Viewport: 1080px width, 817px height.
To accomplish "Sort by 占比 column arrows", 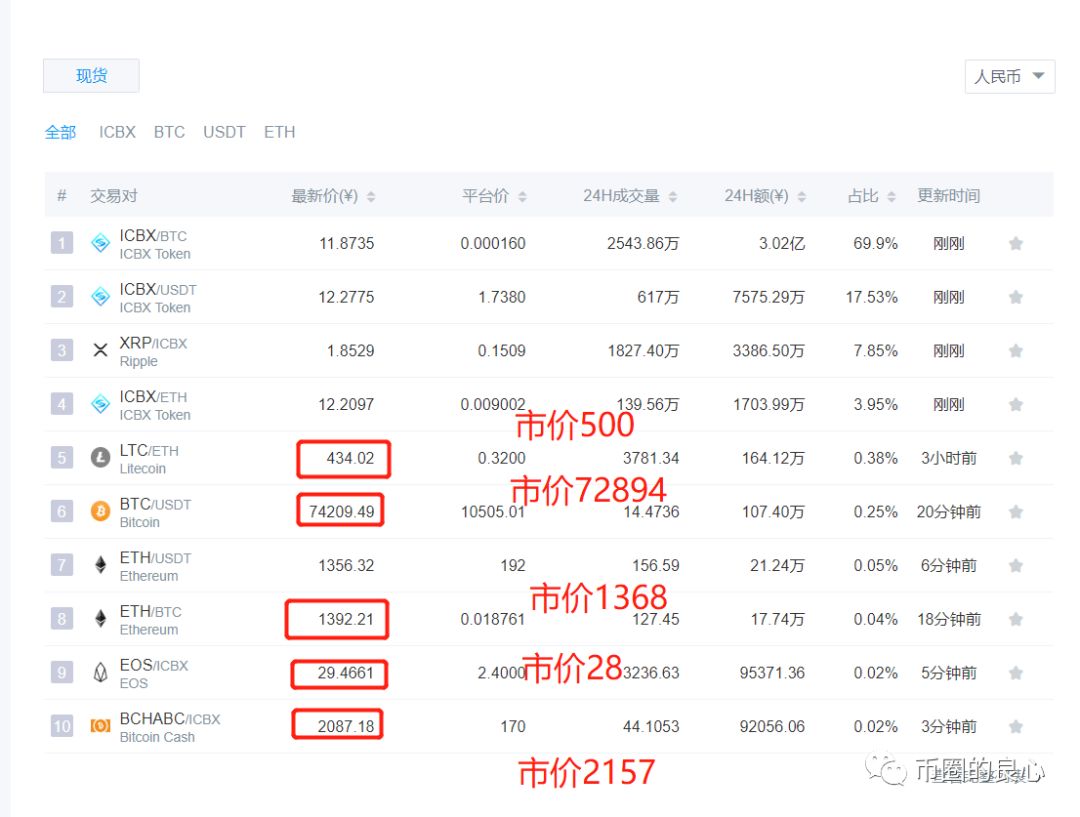I will coord(891,197).
